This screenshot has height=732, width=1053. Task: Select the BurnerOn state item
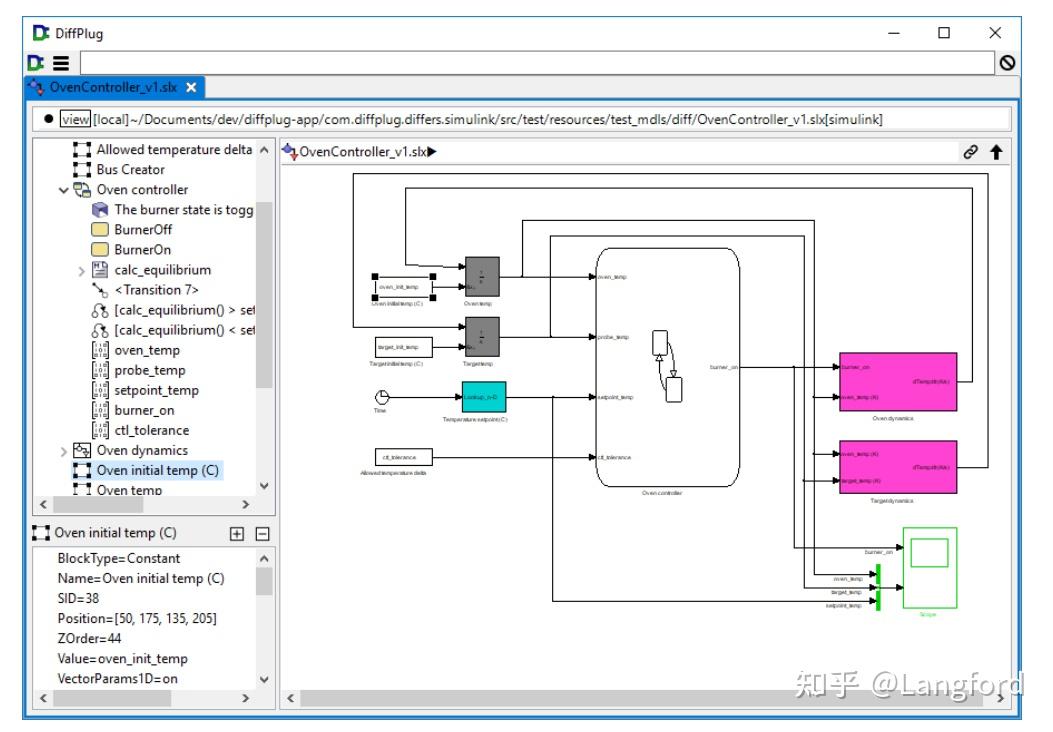(142, 250)
